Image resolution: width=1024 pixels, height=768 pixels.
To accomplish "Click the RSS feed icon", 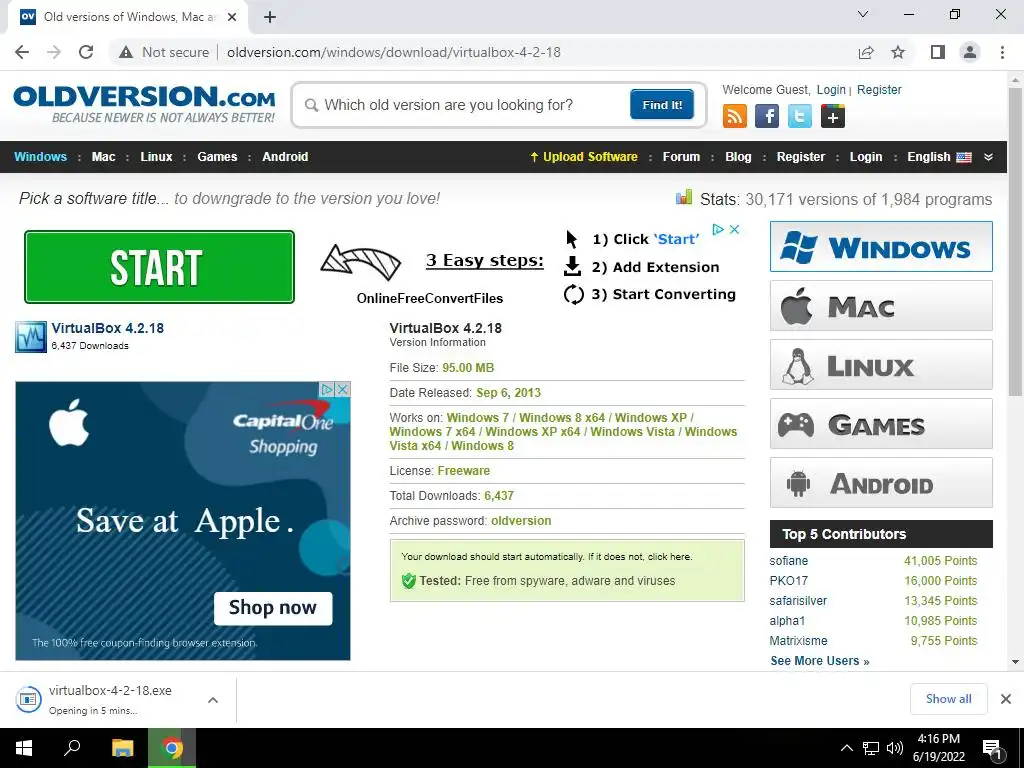I will pos(735,117).
